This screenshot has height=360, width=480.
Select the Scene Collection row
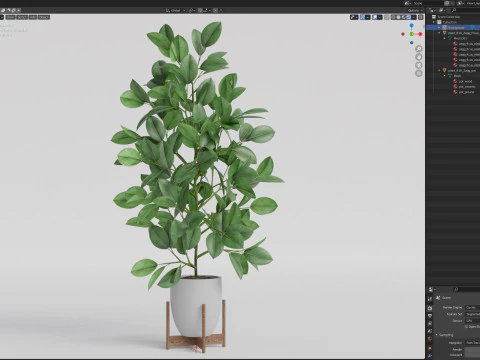pyautogui.click(x=449, y=17)
